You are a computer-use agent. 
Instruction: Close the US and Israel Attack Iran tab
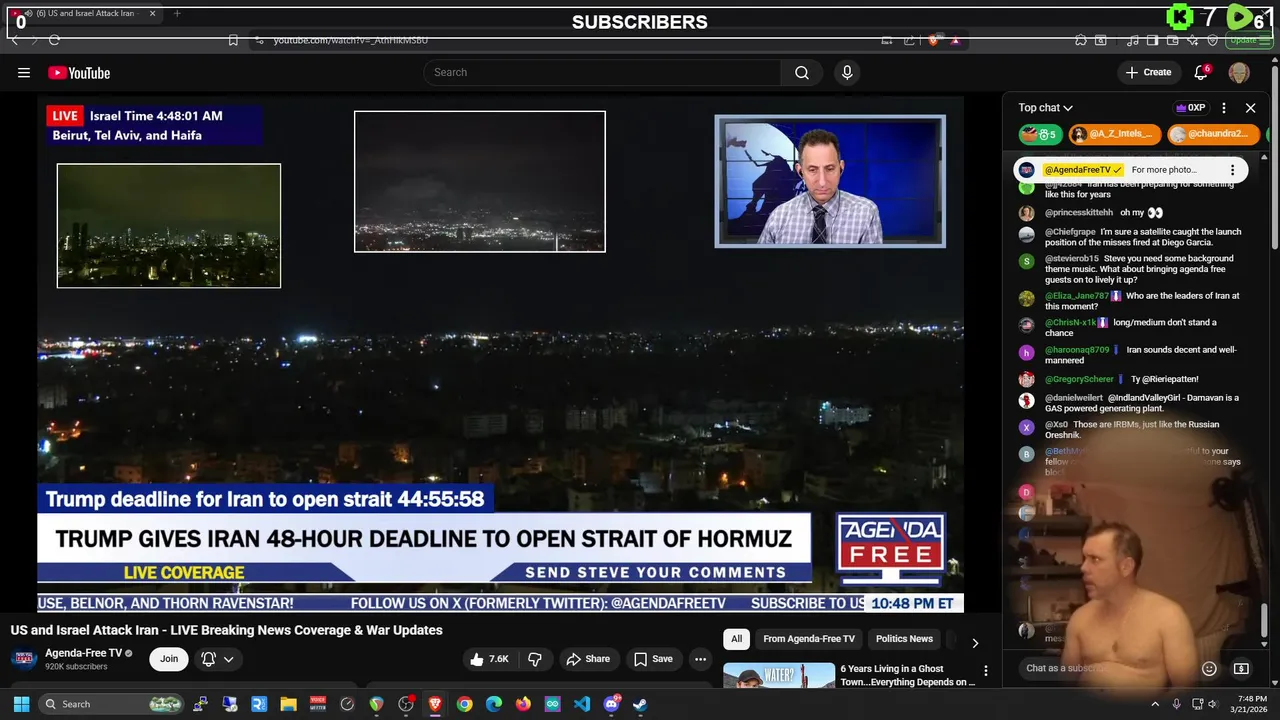(153, 14)
